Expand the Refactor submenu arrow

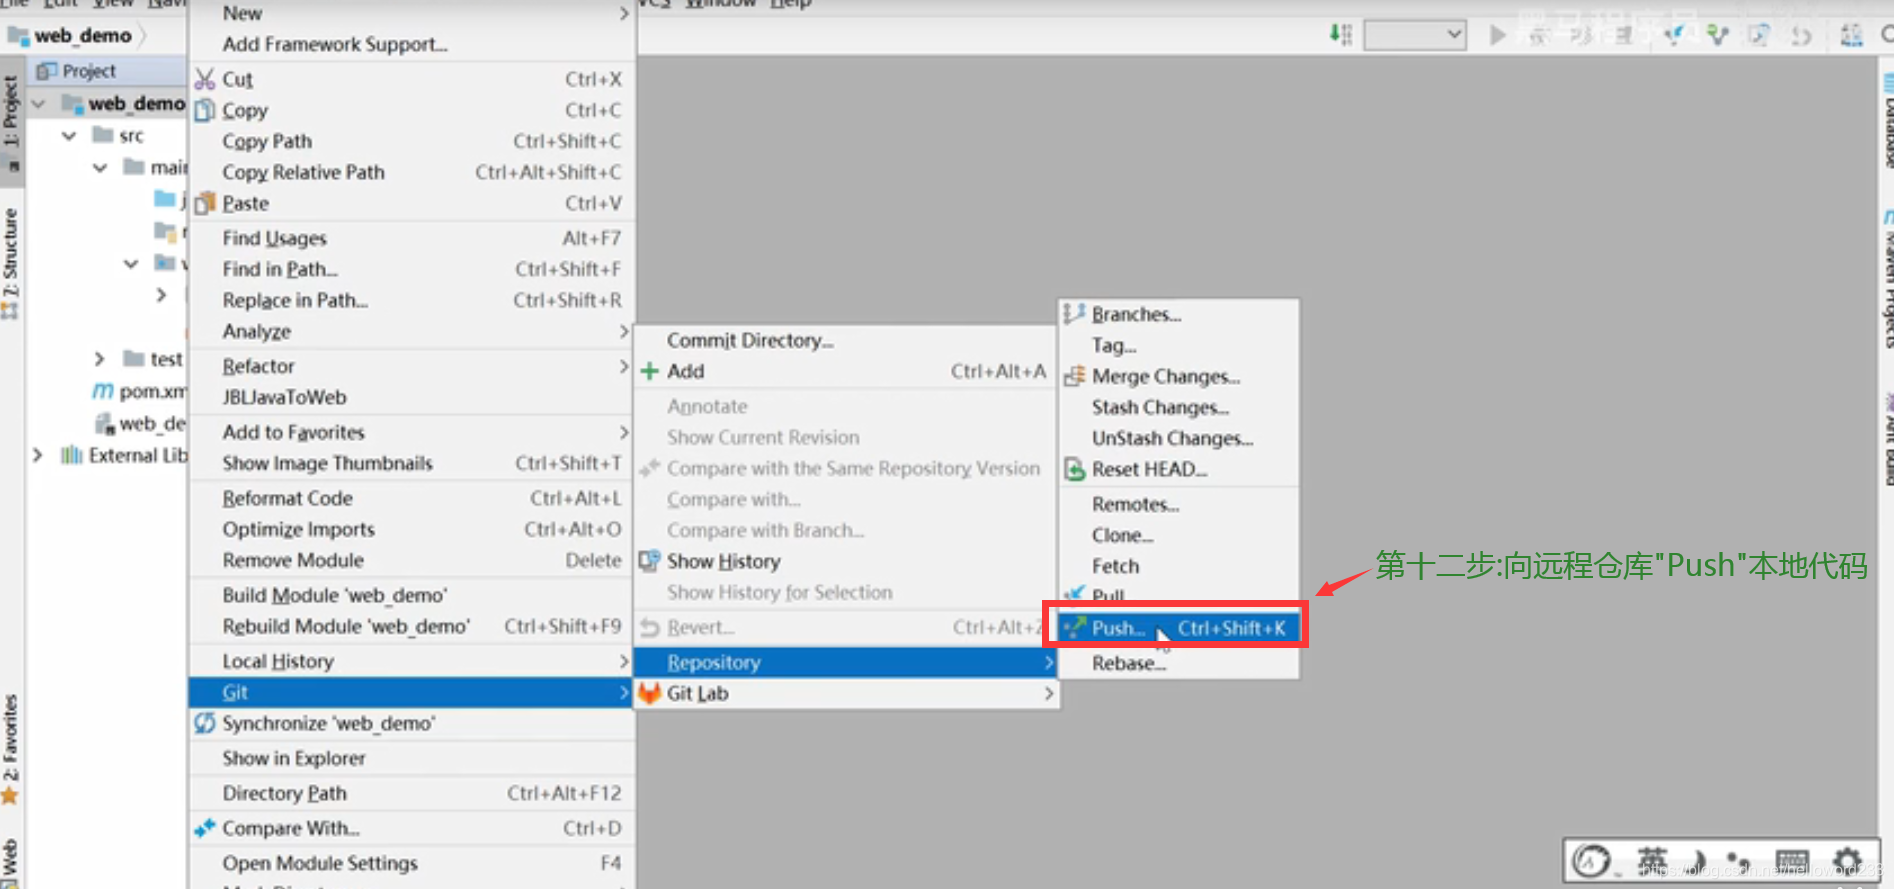(623, 366)
